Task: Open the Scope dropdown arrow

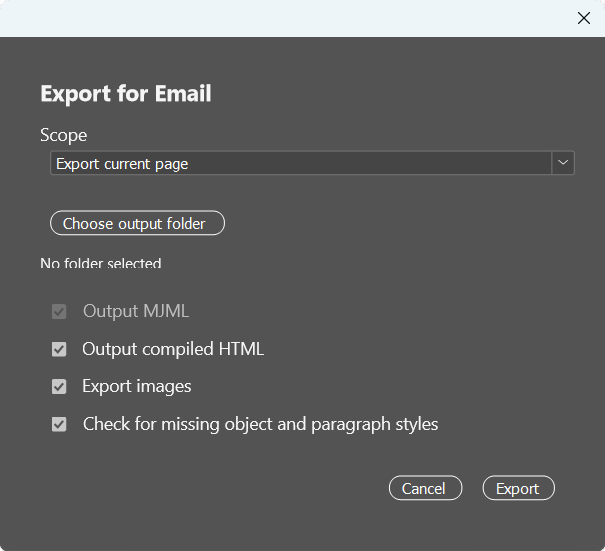Action: 563,163
